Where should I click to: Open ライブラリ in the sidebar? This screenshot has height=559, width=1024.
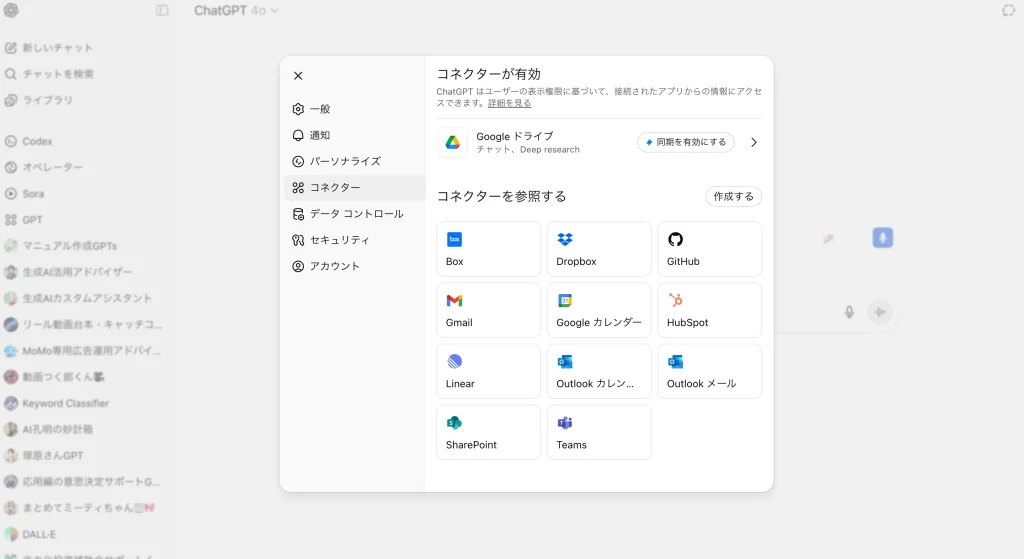pos(39,100)
